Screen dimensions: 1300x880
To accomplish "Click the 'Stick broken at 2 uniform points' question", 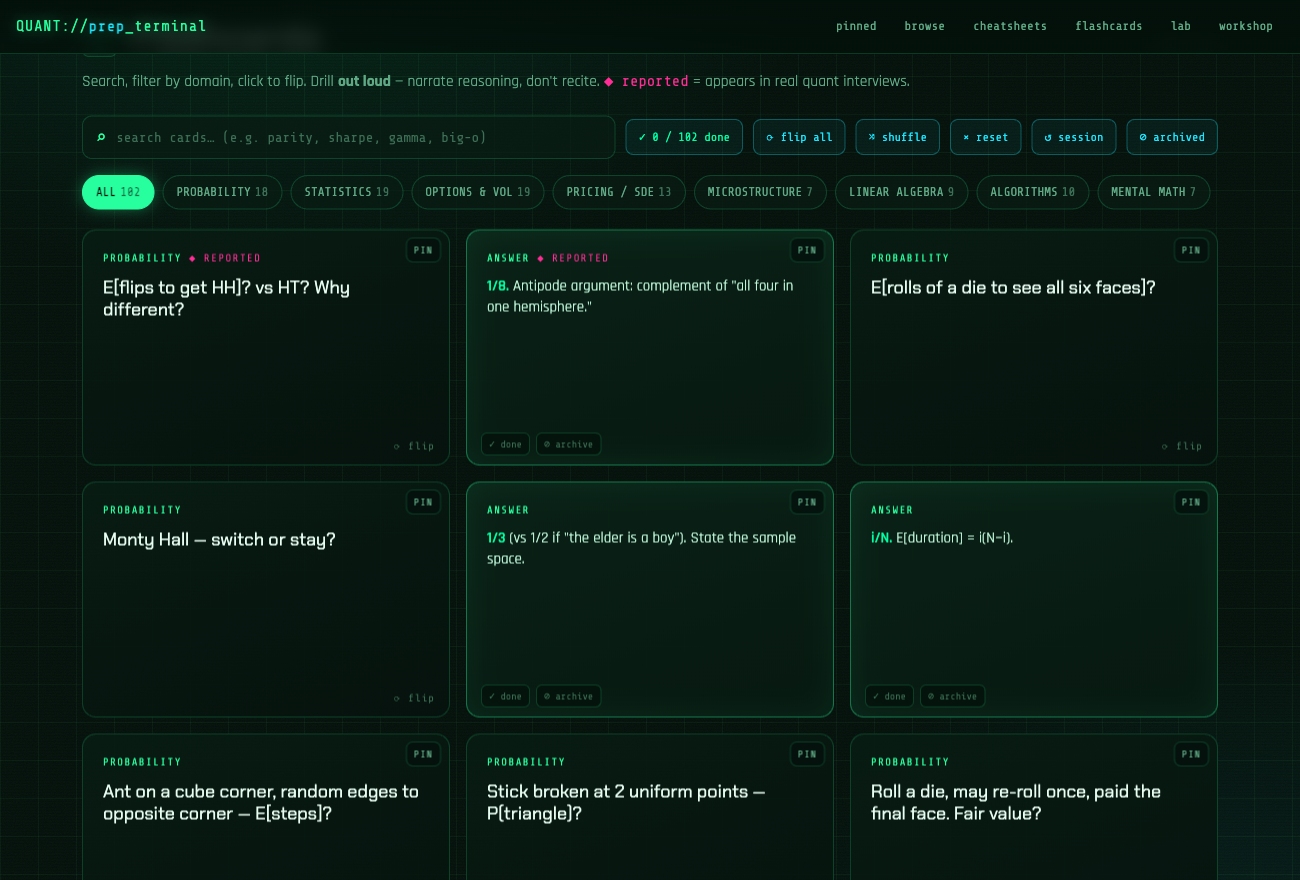I will 626,802.
